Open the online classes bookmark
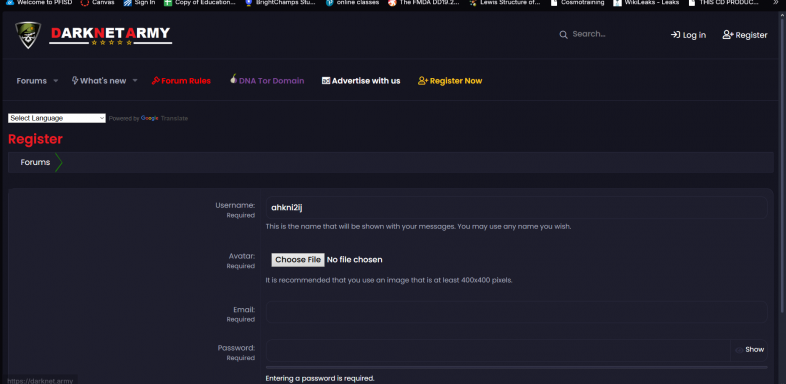786x384 pixels. (x=352, y=3)
